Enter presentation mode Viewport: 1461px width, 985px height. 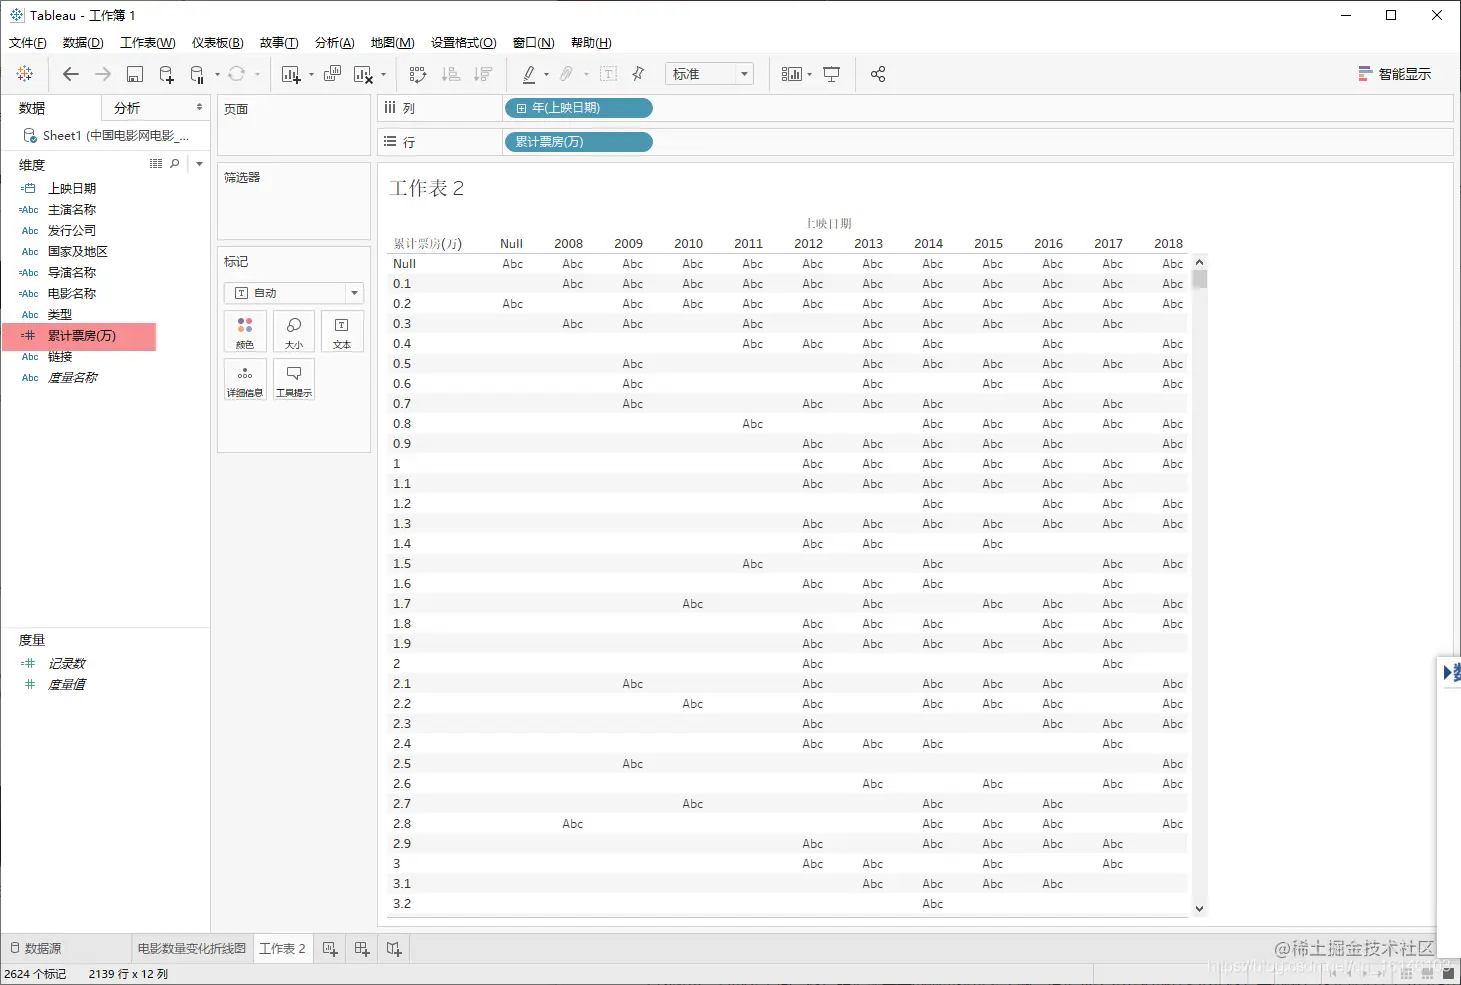pyautogui.click(x=831, y=74)
